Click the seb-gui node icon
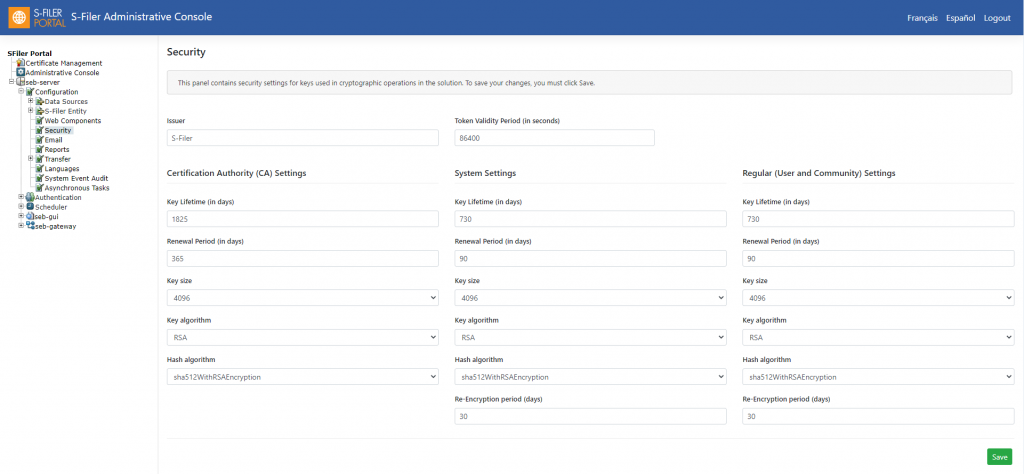 (30, 216)
